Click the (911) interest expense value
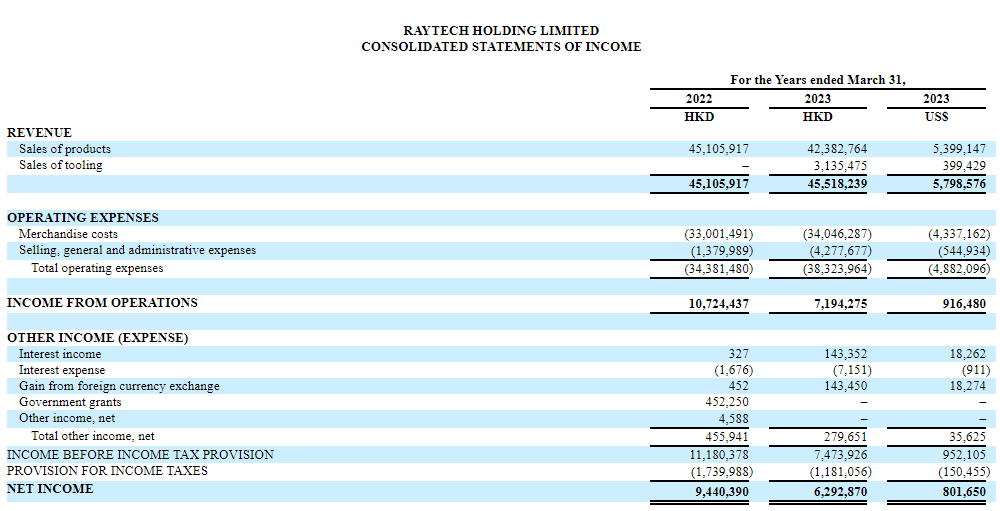1000x511 pixels. 976,370
